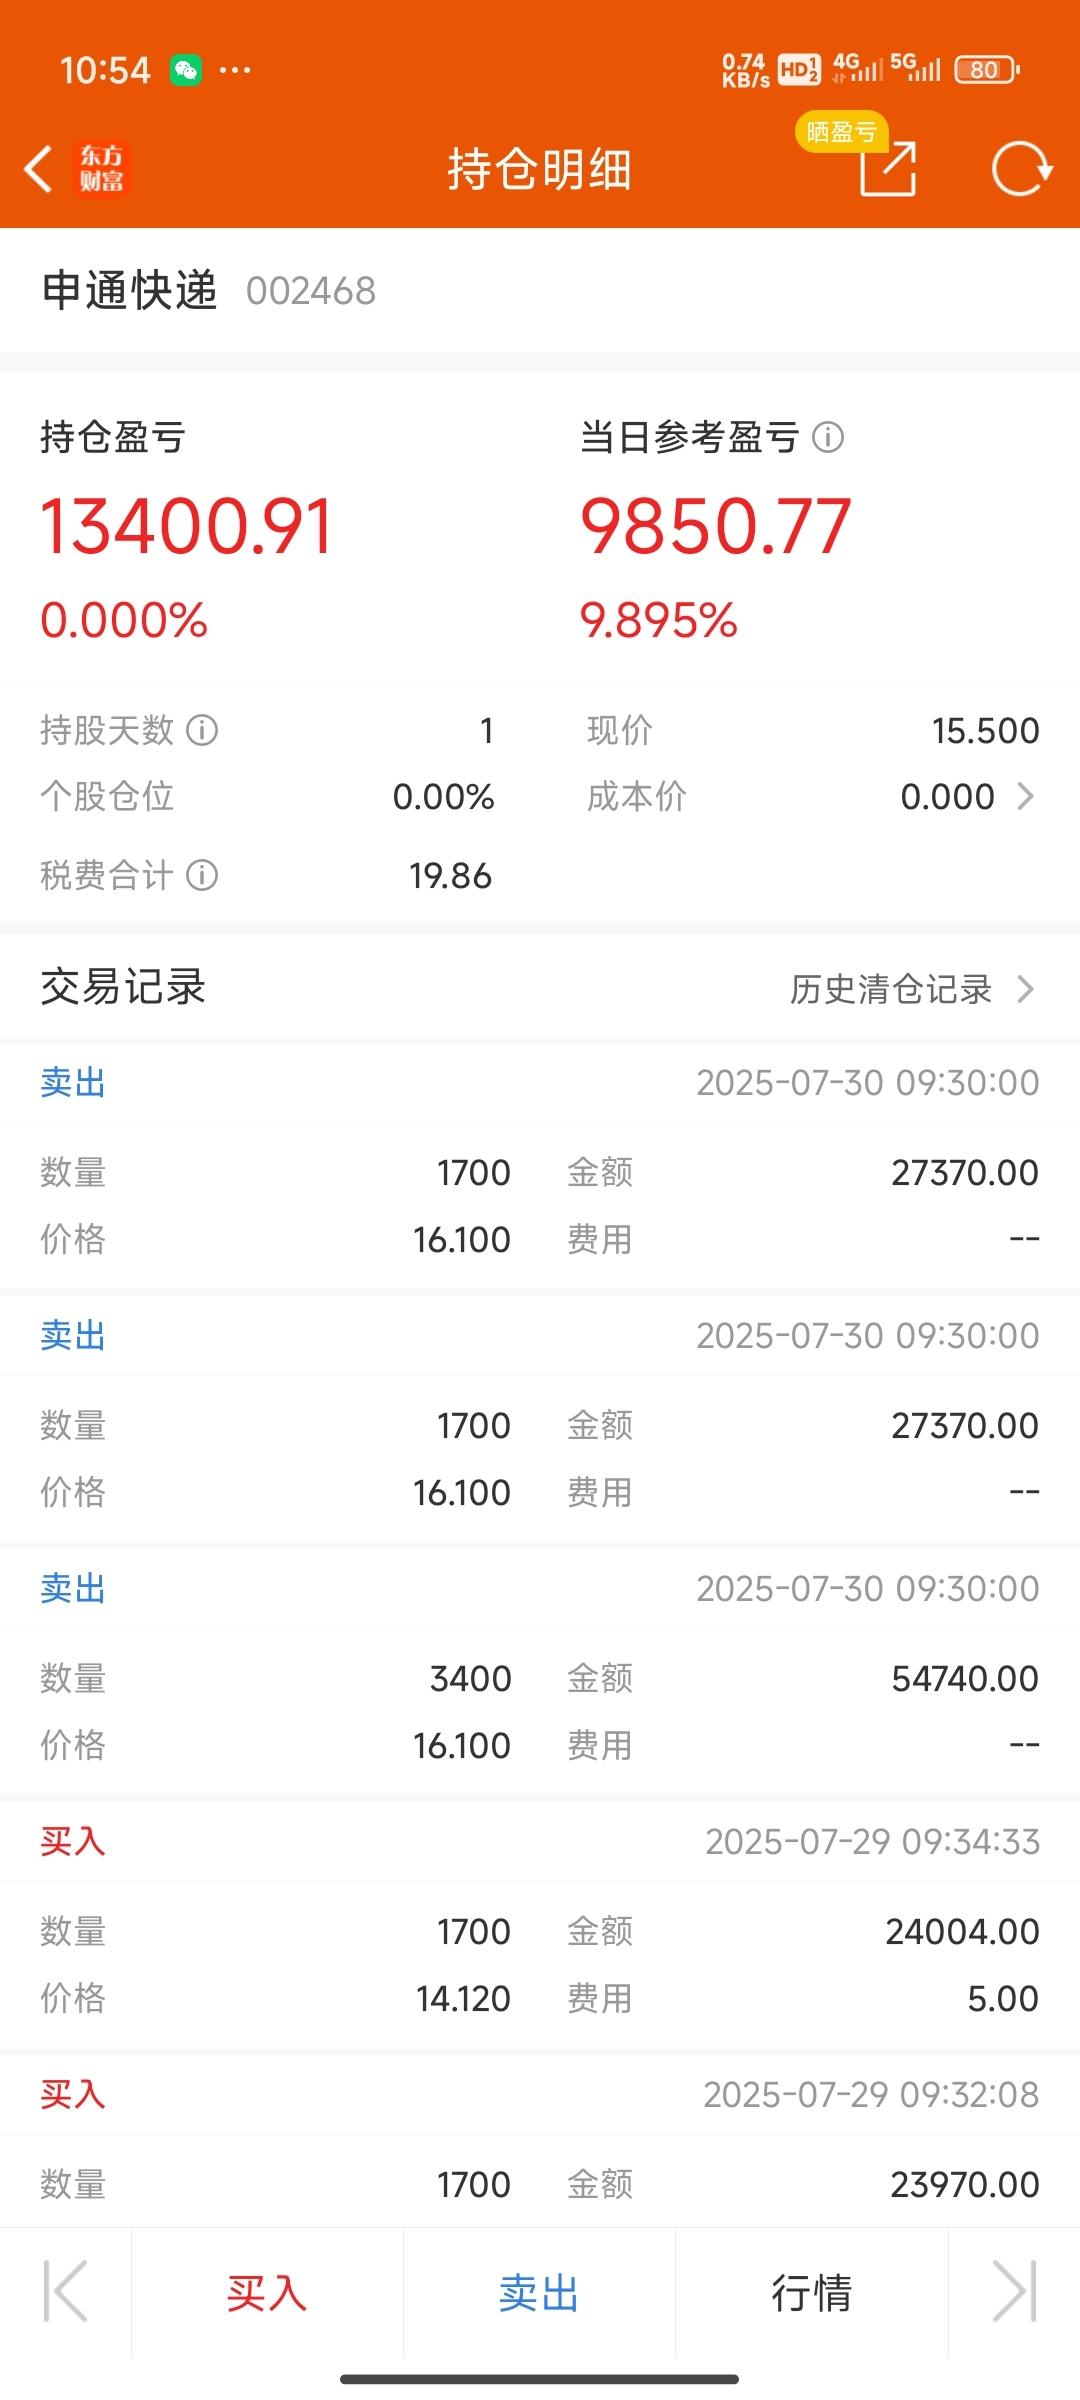
Task: Tap the refresh circle icon
Action: coord(1022,168)
